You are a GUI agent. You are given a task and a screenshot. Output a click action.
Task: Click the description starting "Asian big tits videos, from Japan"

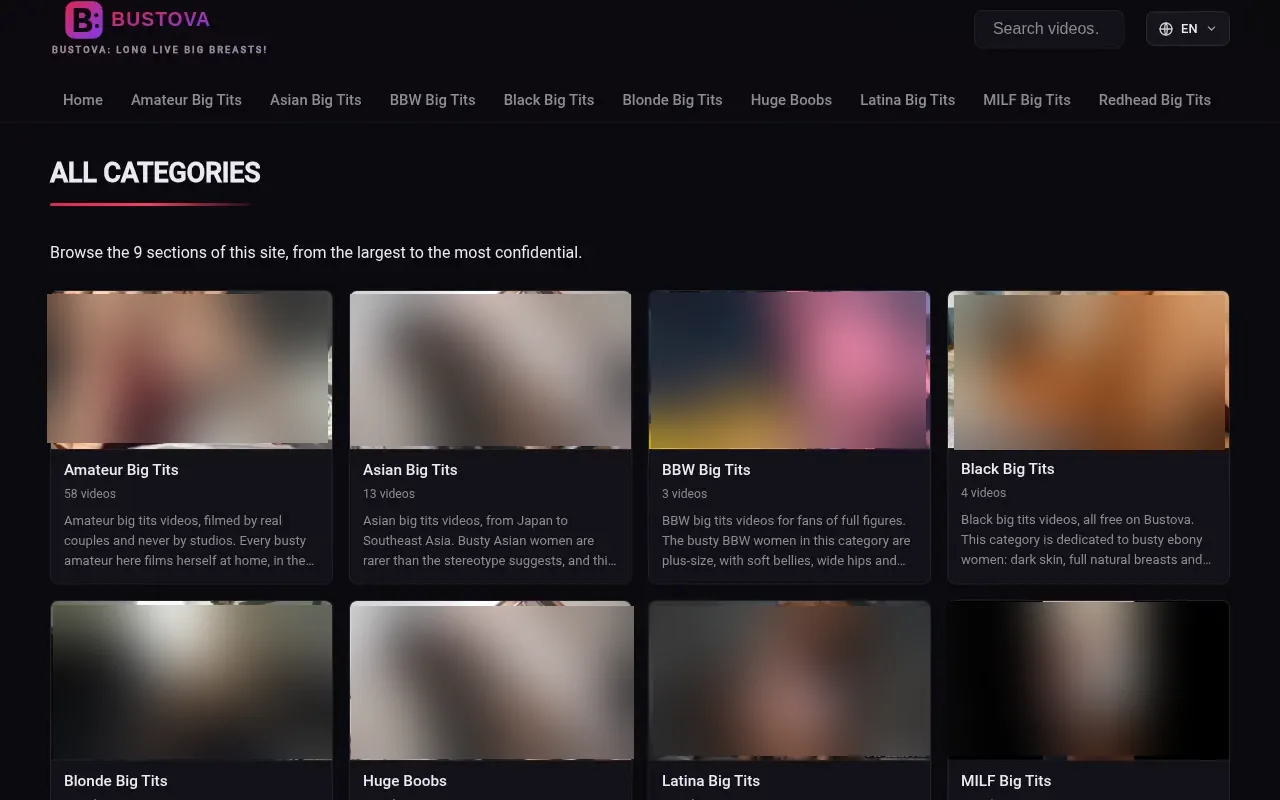(x=490, y=541)
